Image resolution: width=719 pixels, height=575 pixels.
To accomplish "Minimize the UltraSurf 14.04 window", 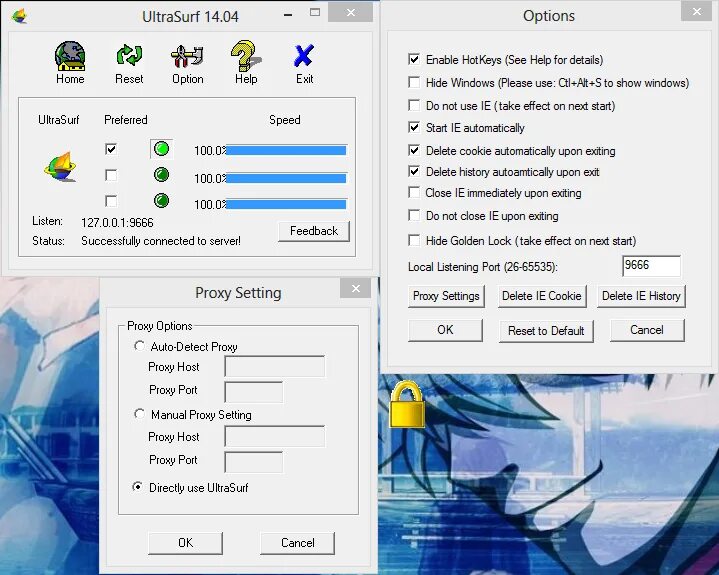I will [x=288, y=15].
